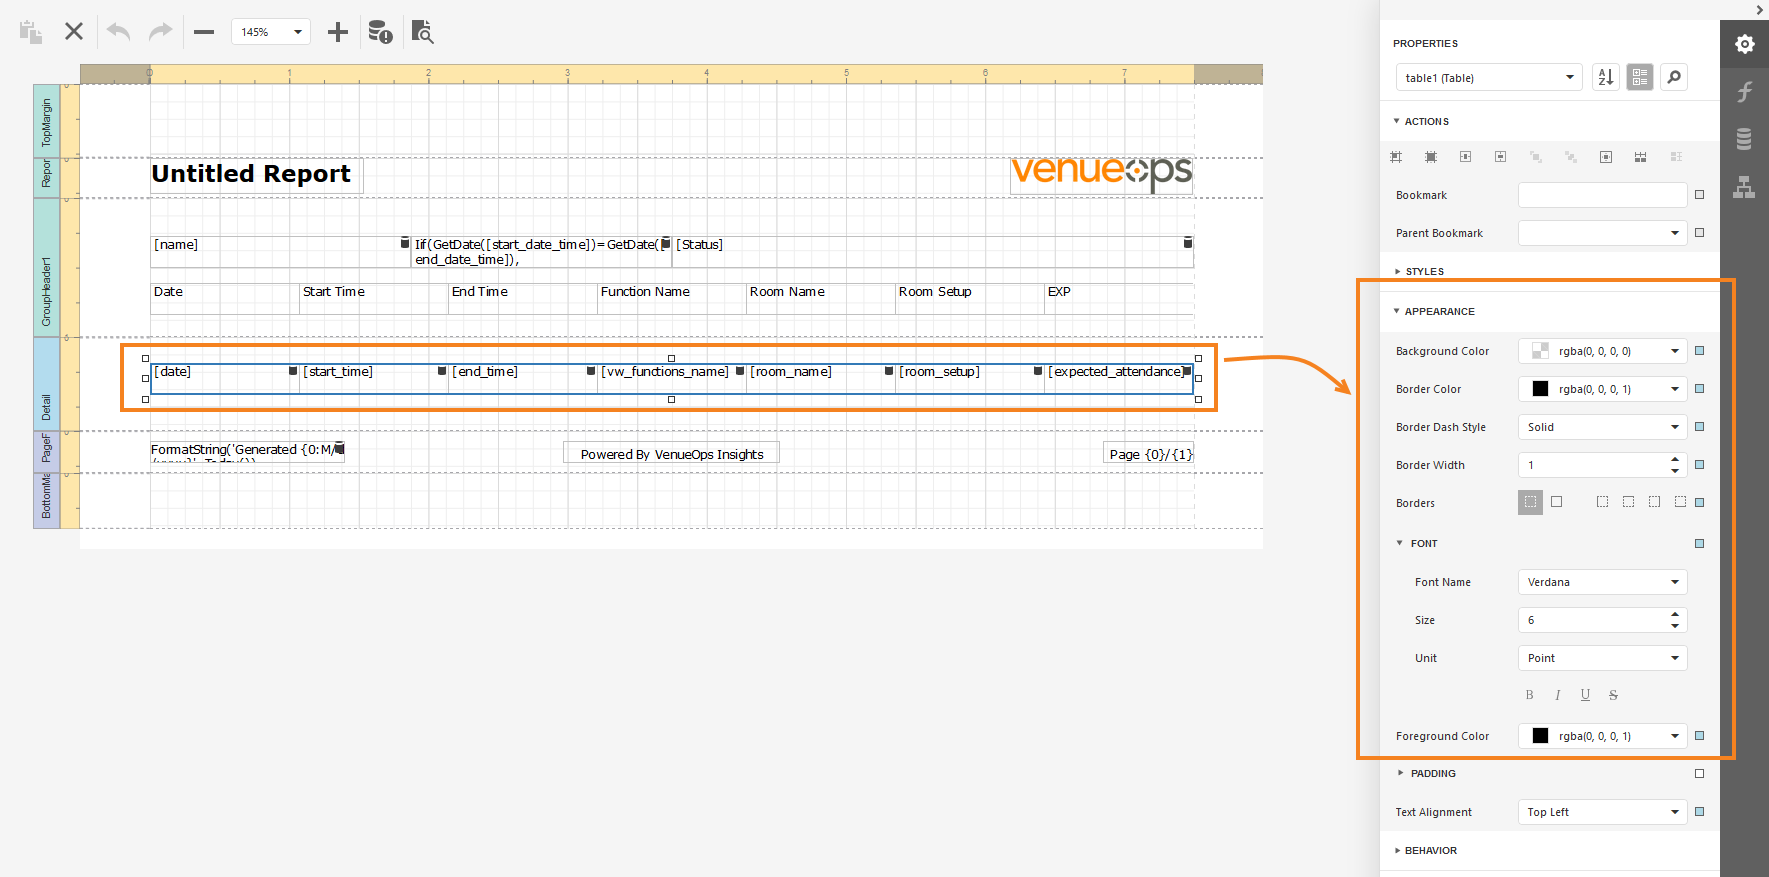Select the Detail band tab
1769x877 pixels.
(x=46, y=384)
